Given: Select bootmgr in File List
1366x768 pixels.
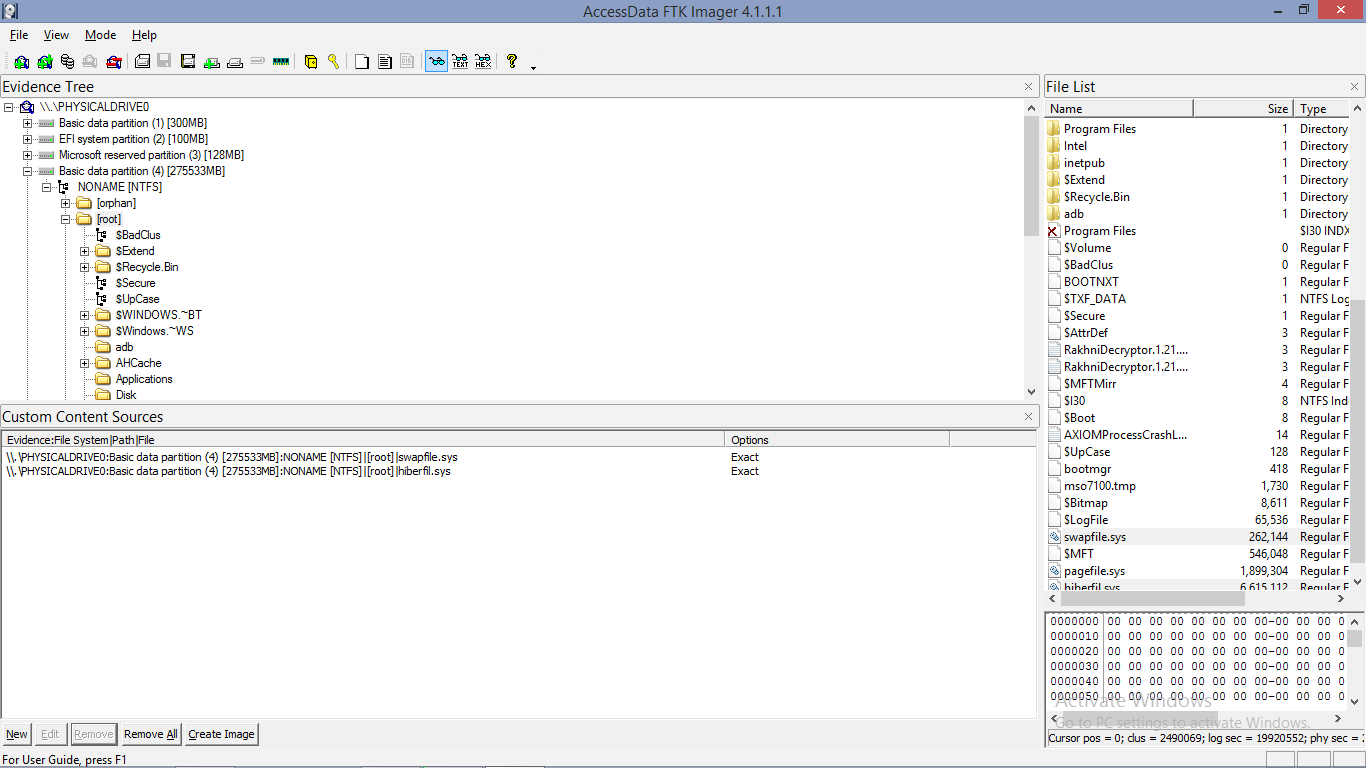Looking at the screenshot, I should [1087, 469].
